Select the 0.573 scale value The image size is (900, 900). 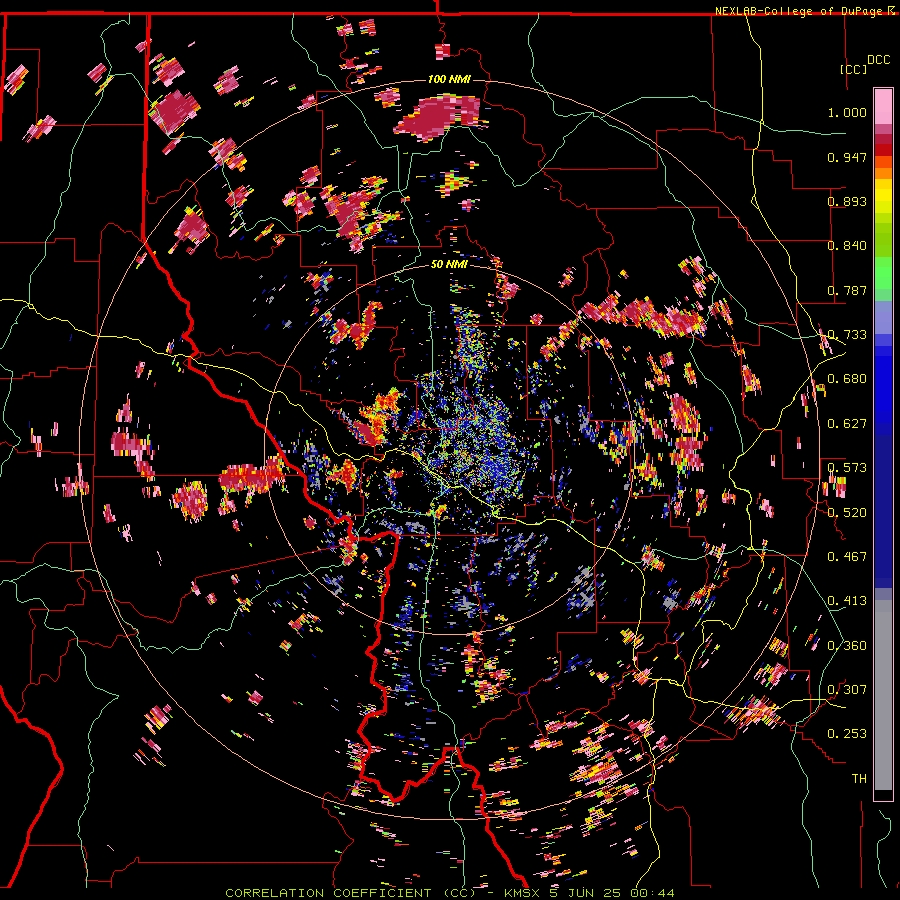pyautogui.click(x=847, y=468)
